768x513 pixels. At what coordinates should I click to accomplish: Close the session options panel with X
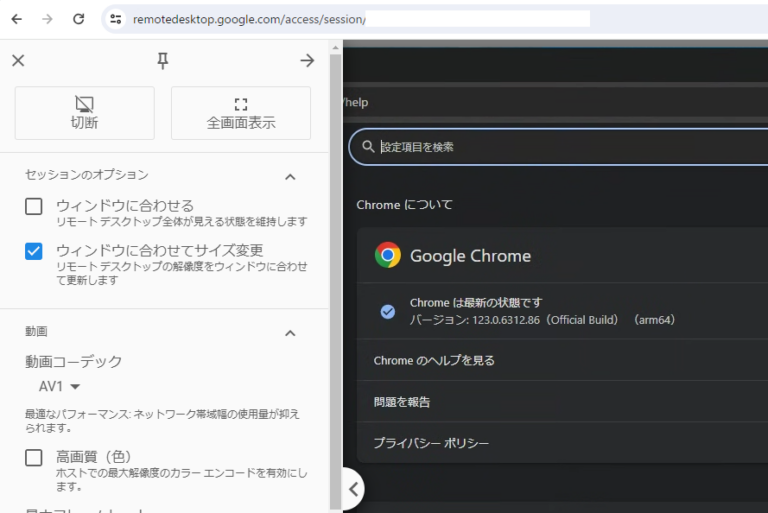pos(18,60)
